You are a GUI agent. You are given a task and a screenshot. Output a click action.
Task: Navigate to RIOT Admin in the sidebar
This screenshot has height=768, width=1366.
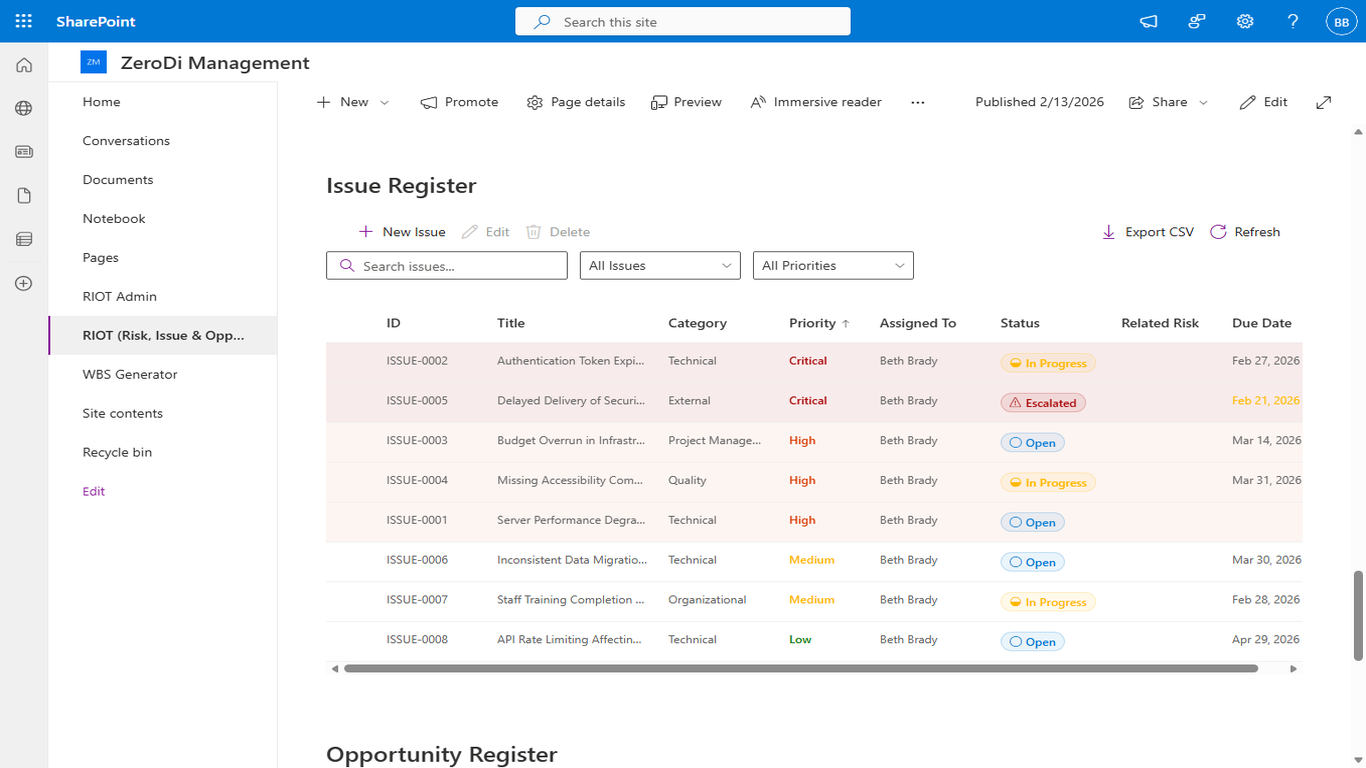point(119,296)
